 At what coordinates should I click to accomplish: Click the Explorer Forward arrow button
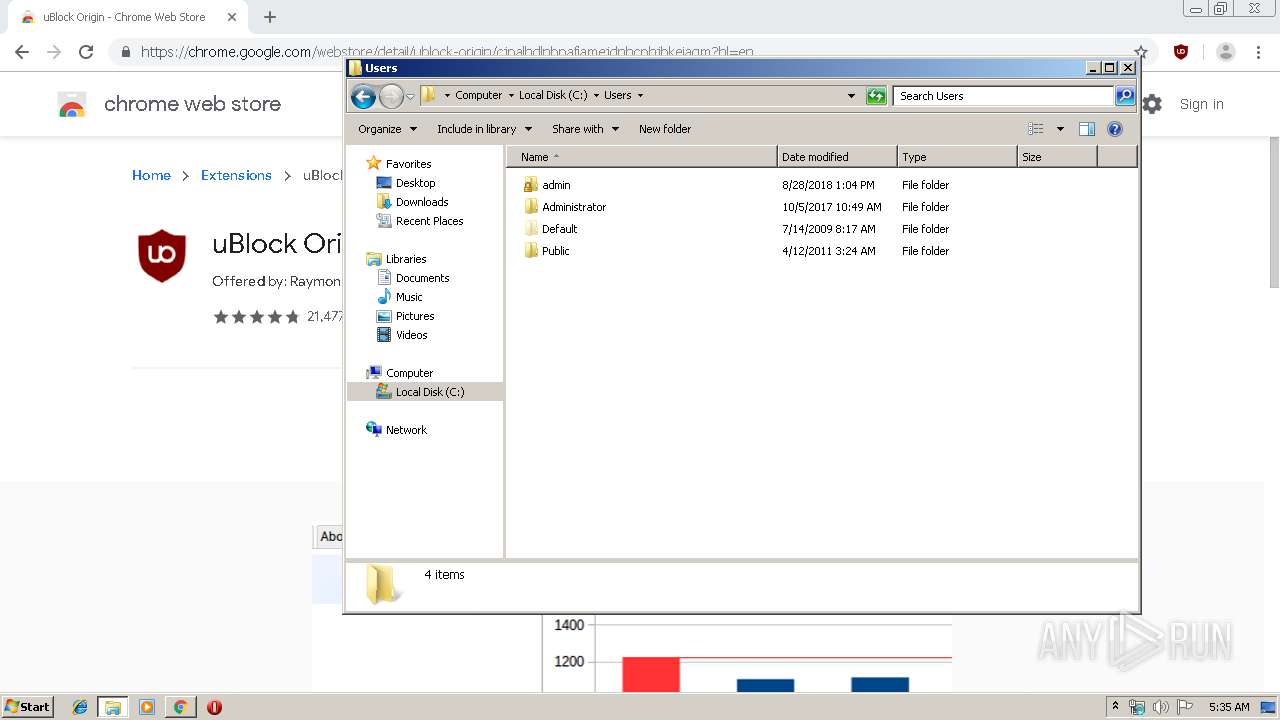[391, 96]
